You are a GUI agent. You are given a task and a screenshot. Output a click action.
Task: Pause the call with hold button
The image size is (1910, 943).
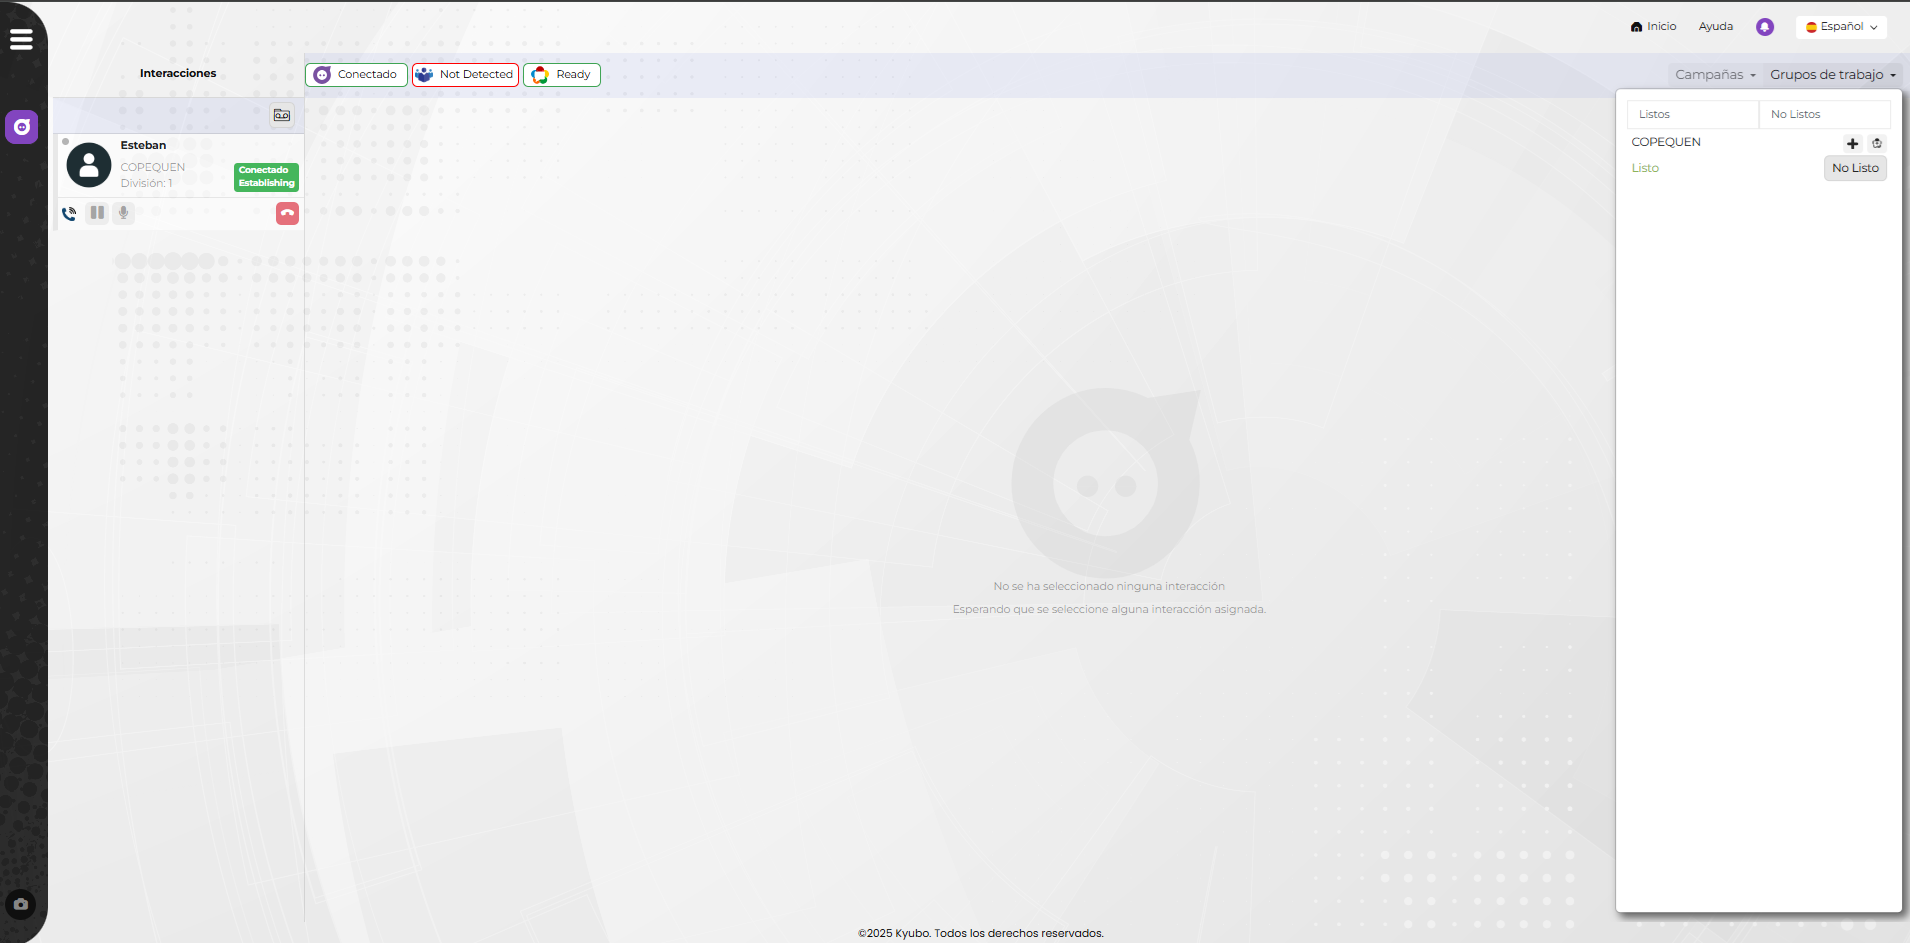[97, 213]
